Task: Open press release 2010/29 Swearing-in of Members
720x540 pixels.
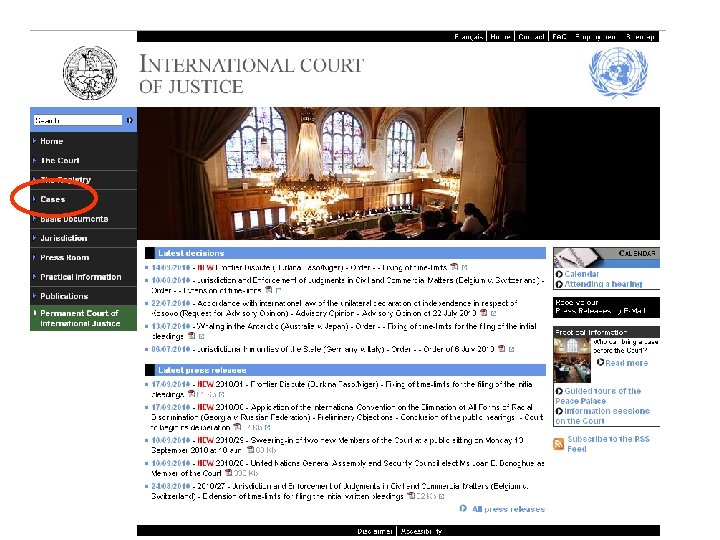Action: coord(337,445)
